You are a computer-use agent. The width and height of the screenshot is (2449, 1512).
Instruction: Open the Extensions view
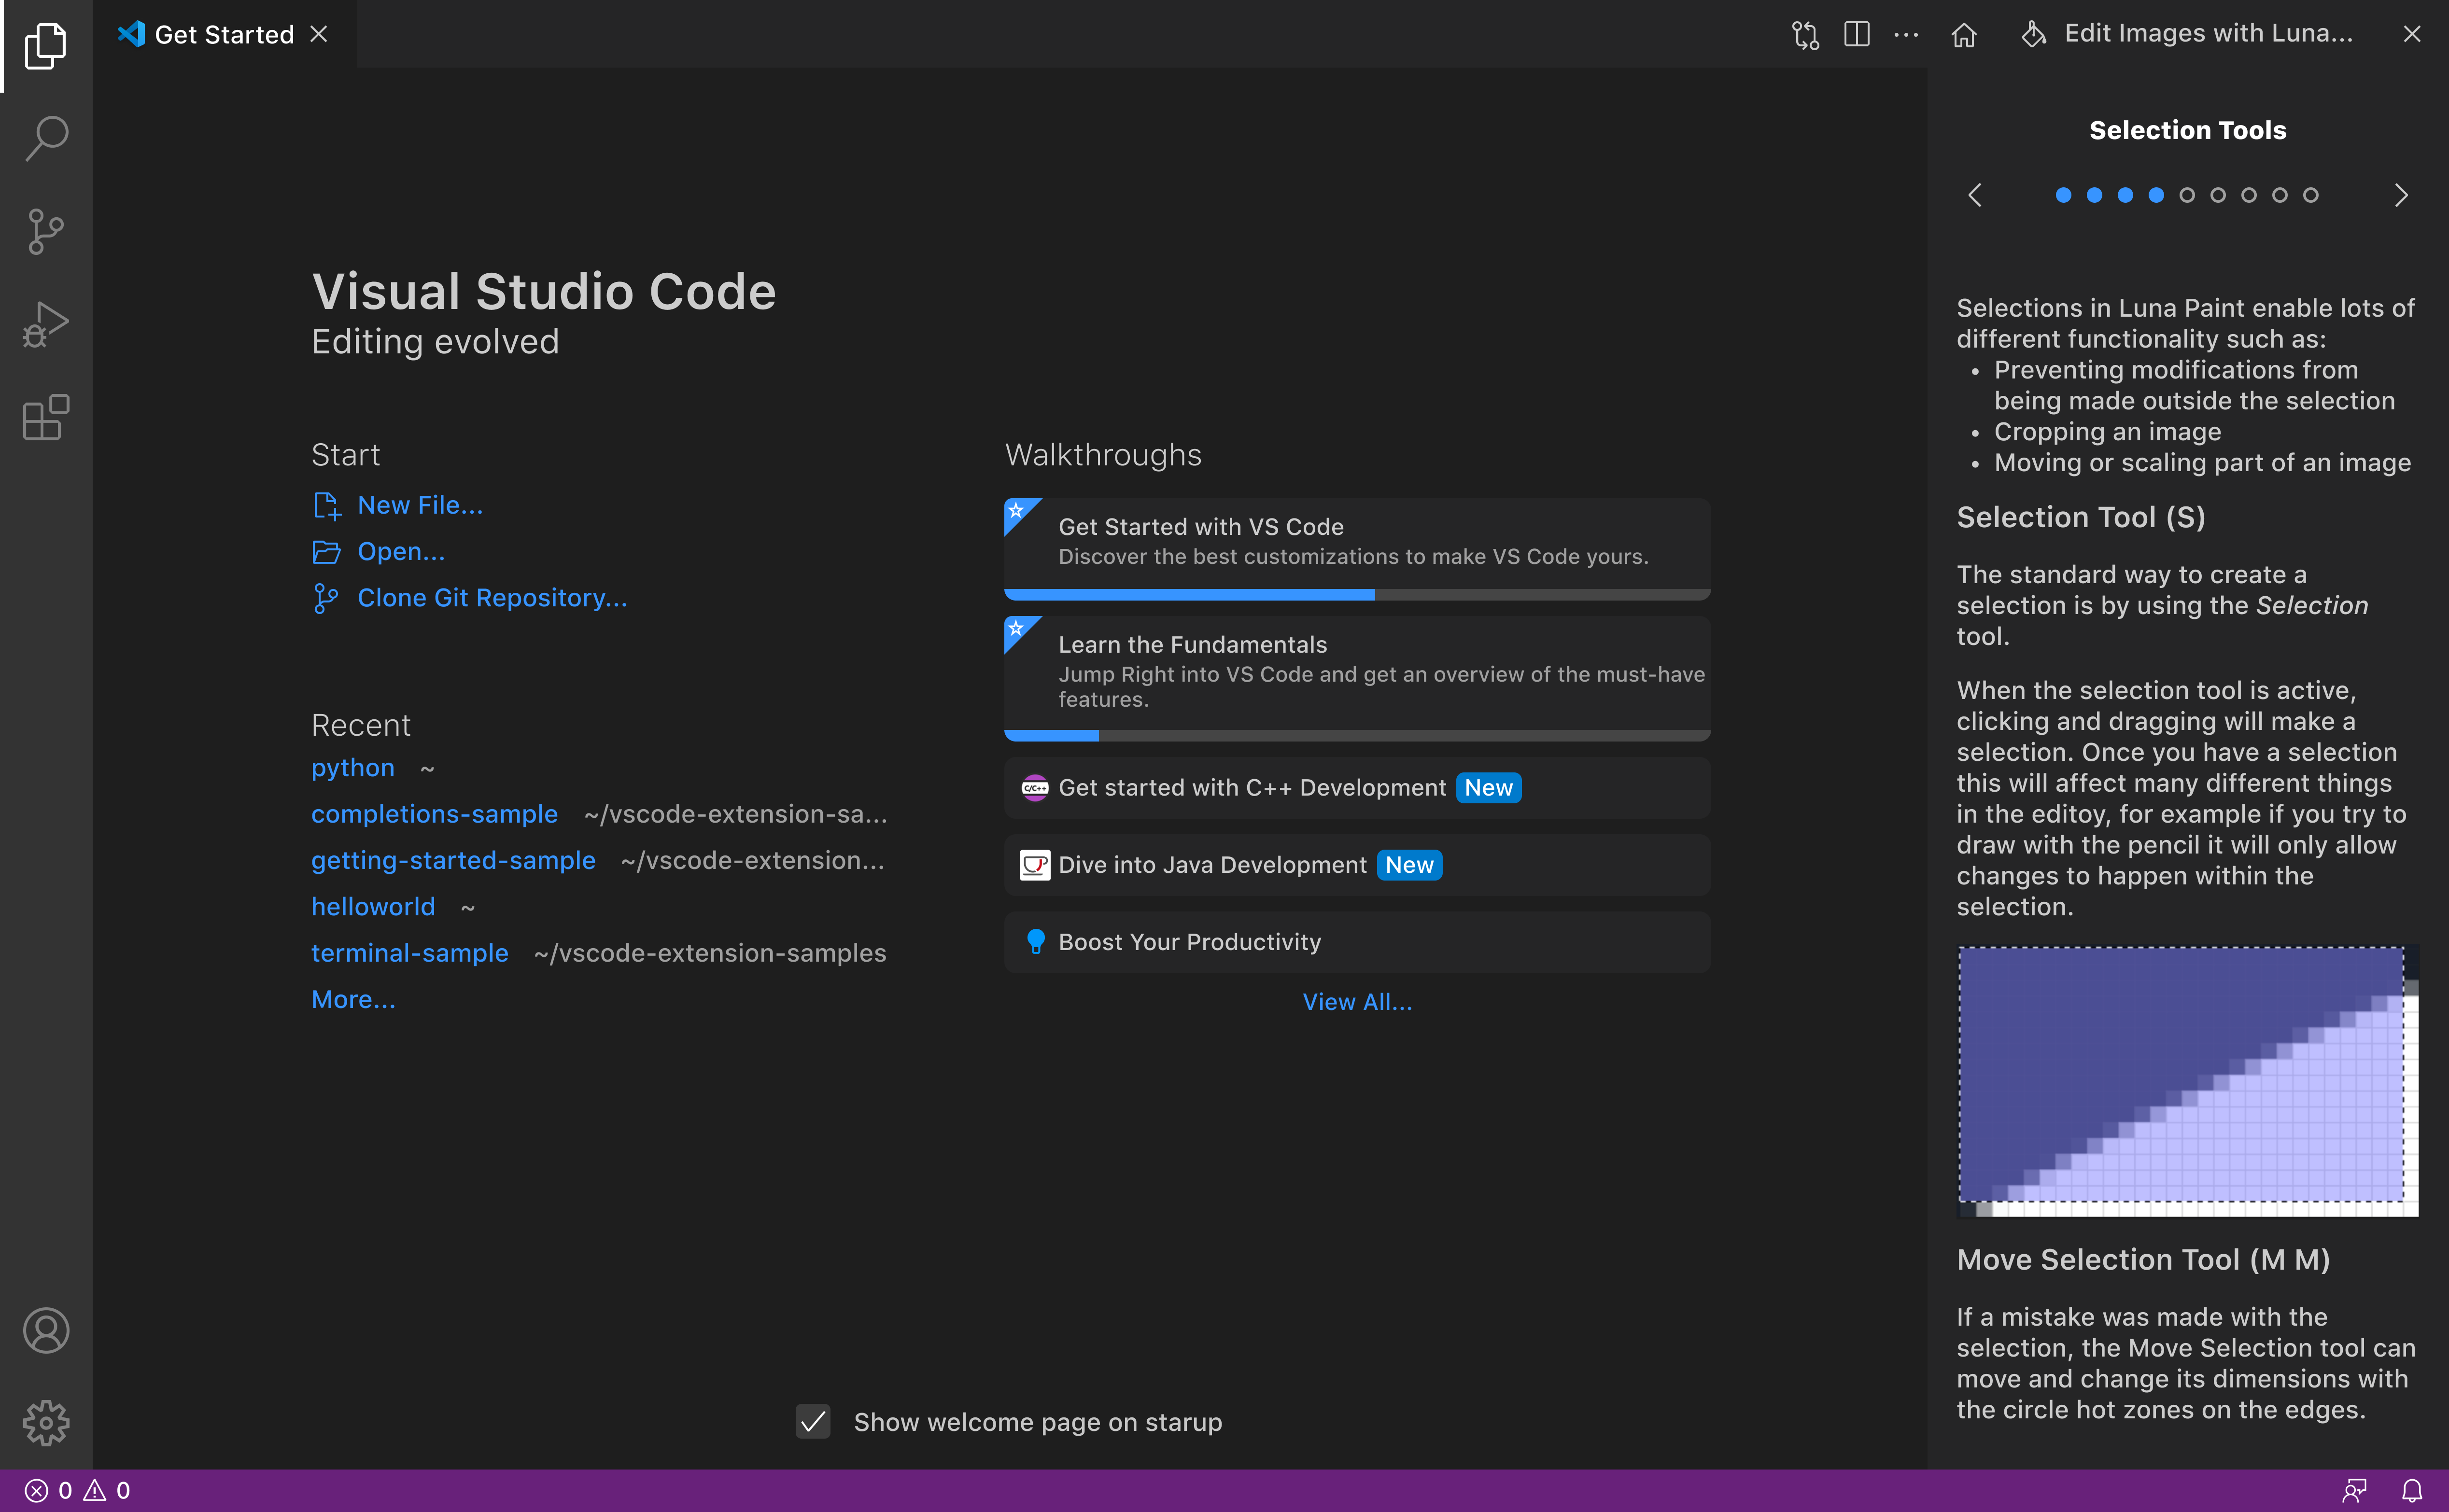(45, 418)
